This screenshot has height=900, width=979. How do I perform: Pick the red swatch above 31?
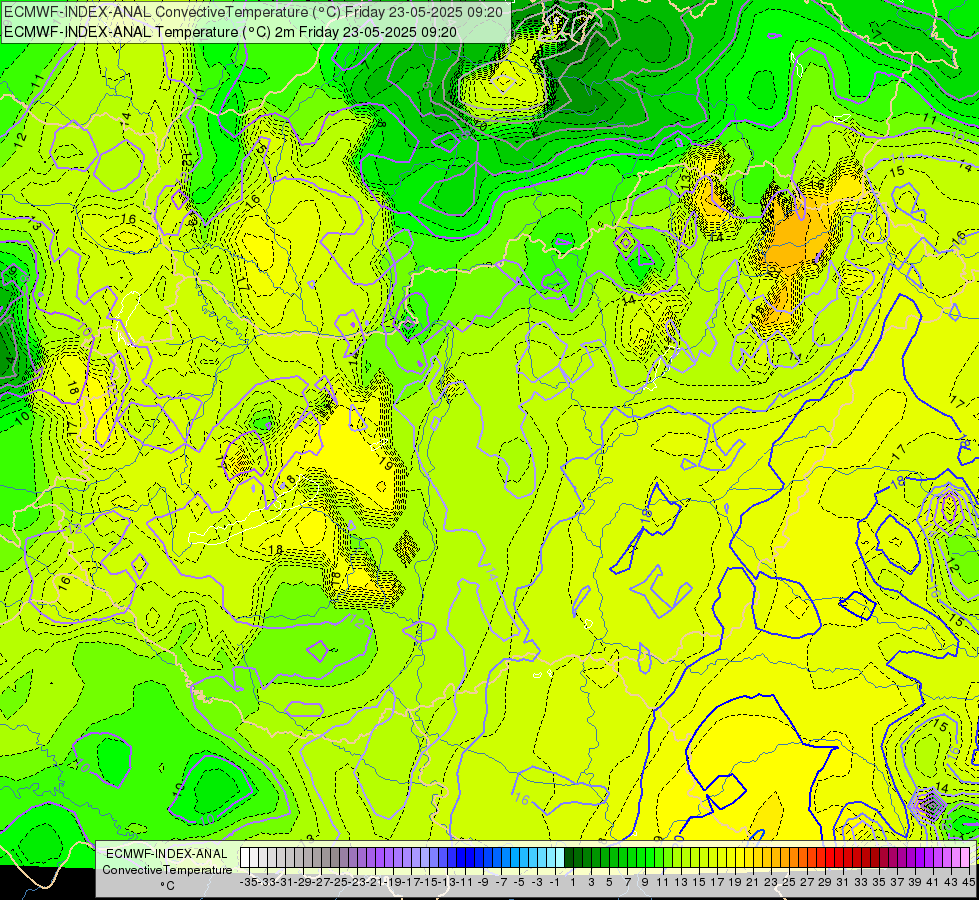(x=839, y=858)
